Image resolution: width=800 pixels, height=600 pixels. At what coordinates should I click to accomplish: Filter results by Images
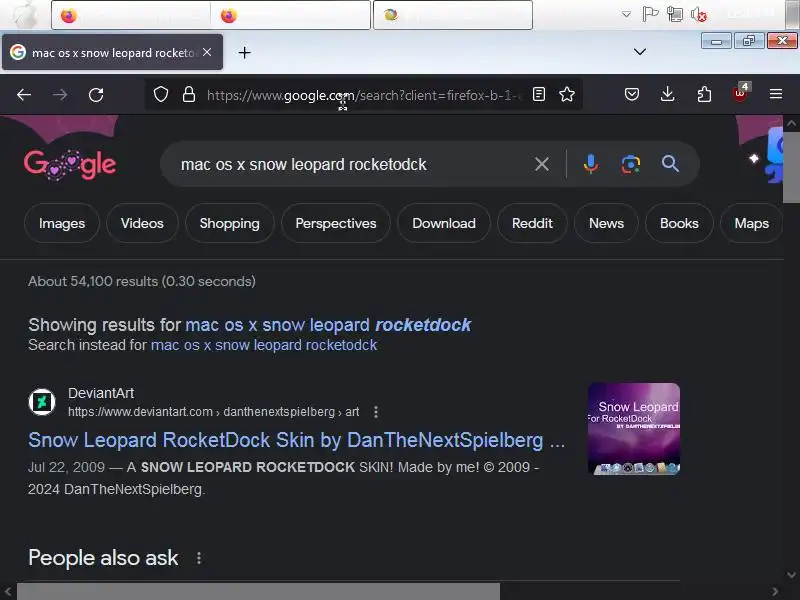(x=62, y=223)
